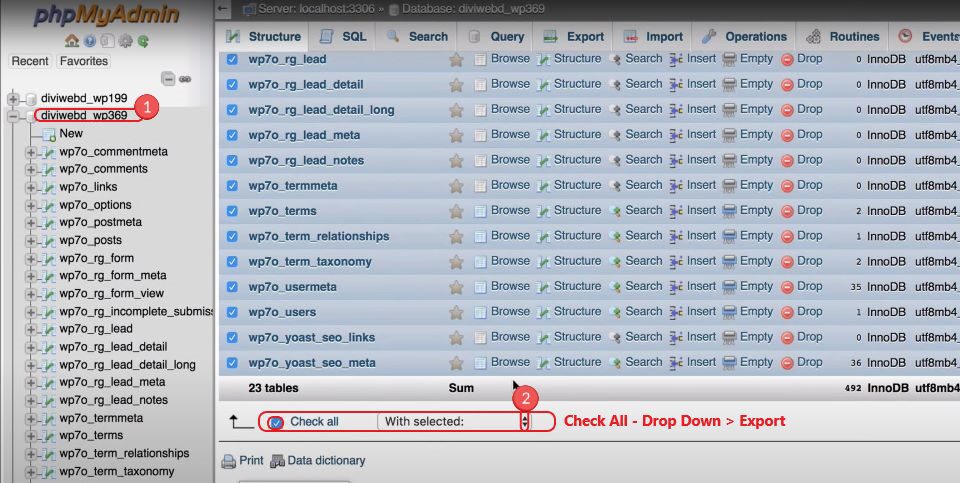Switch to the Export tab
The height and width of the screenshot is (483, 960).
click(x=574, y=37)
